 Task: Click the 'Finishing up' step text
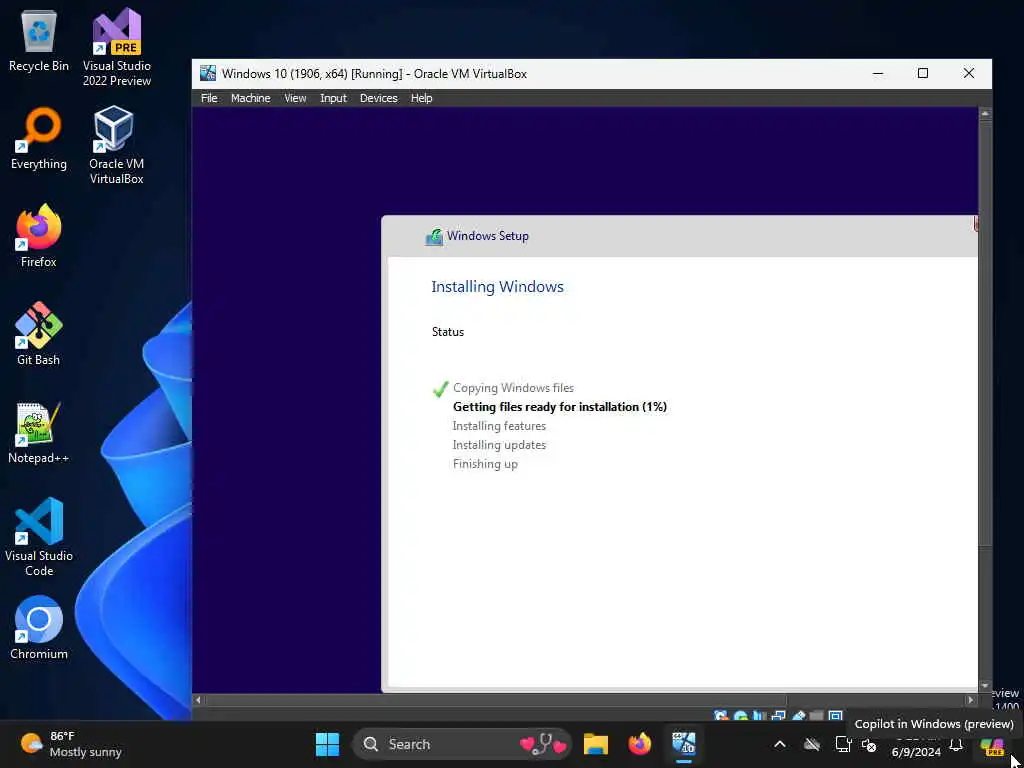[x=485, y=464]
